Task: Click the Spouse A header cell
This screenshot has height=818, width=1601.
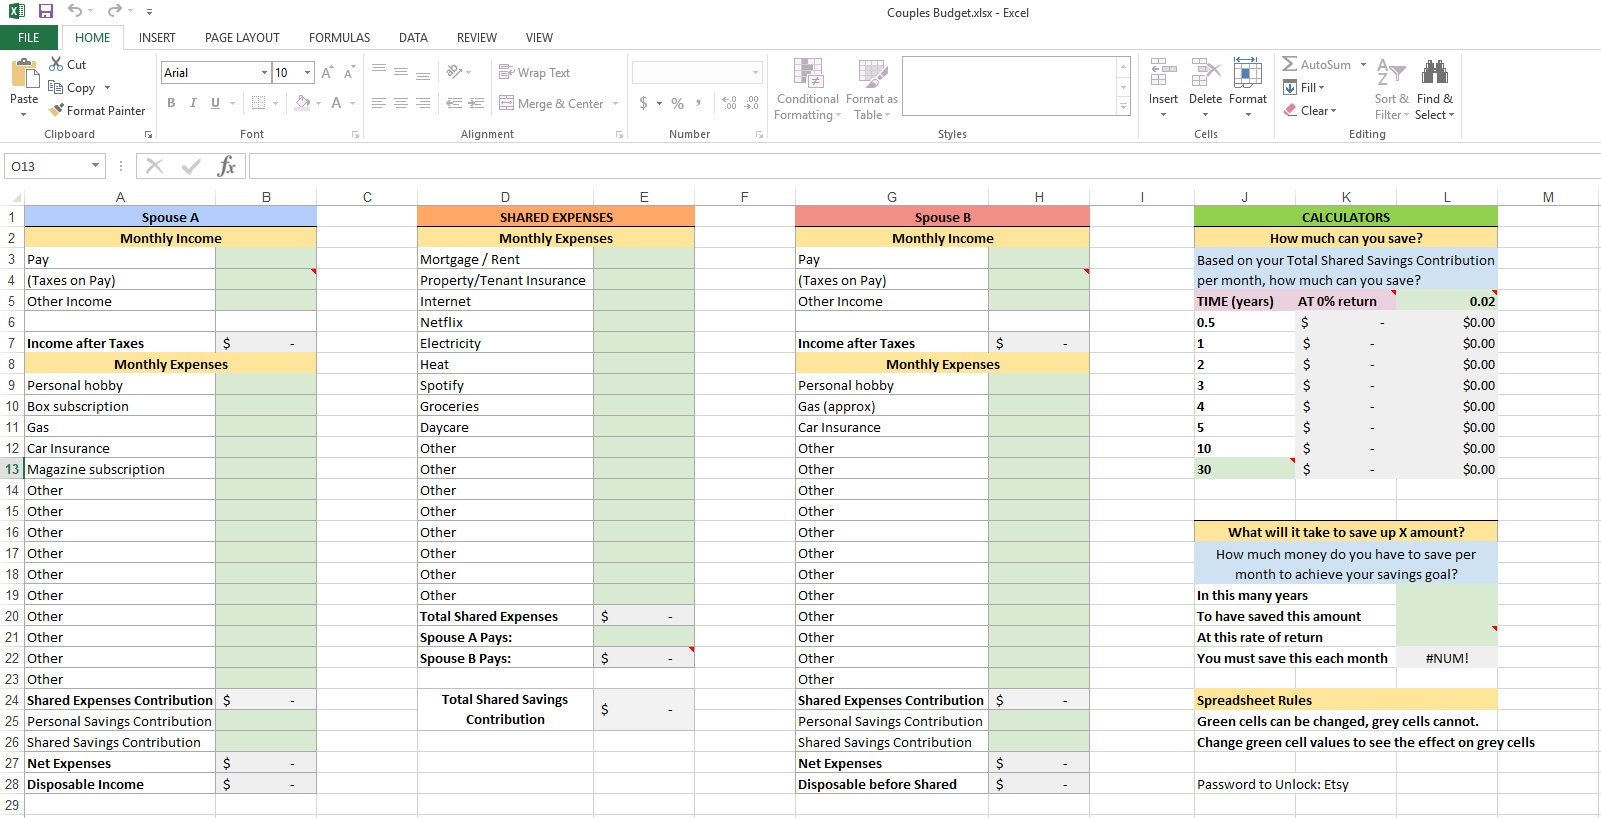Action: 170,217
